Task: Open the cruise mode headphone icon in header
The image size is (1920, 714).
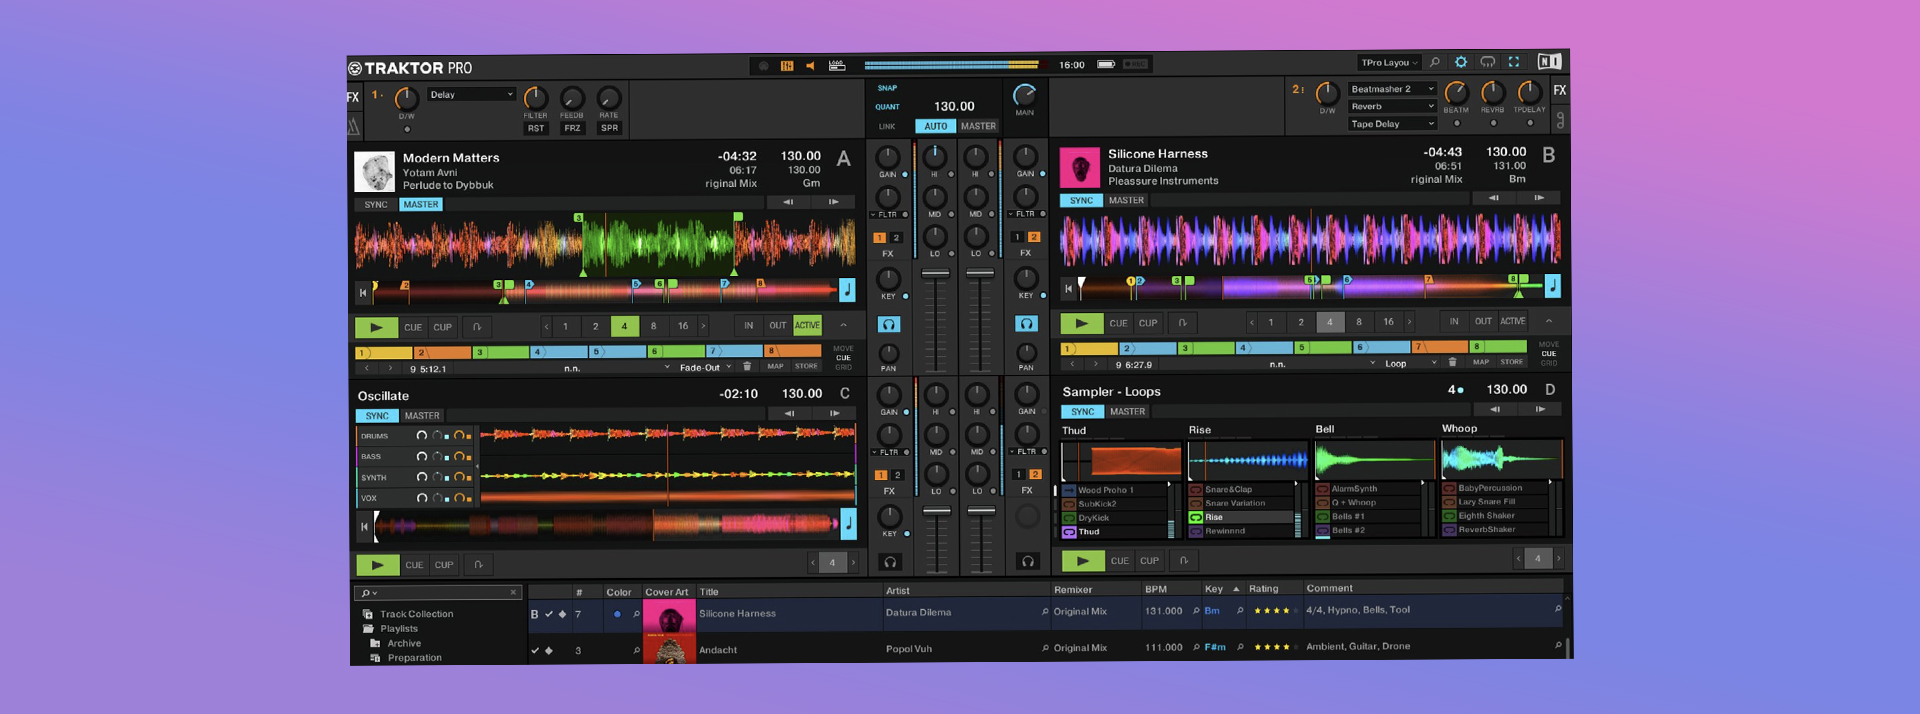Action: (x=1488, y=62)
